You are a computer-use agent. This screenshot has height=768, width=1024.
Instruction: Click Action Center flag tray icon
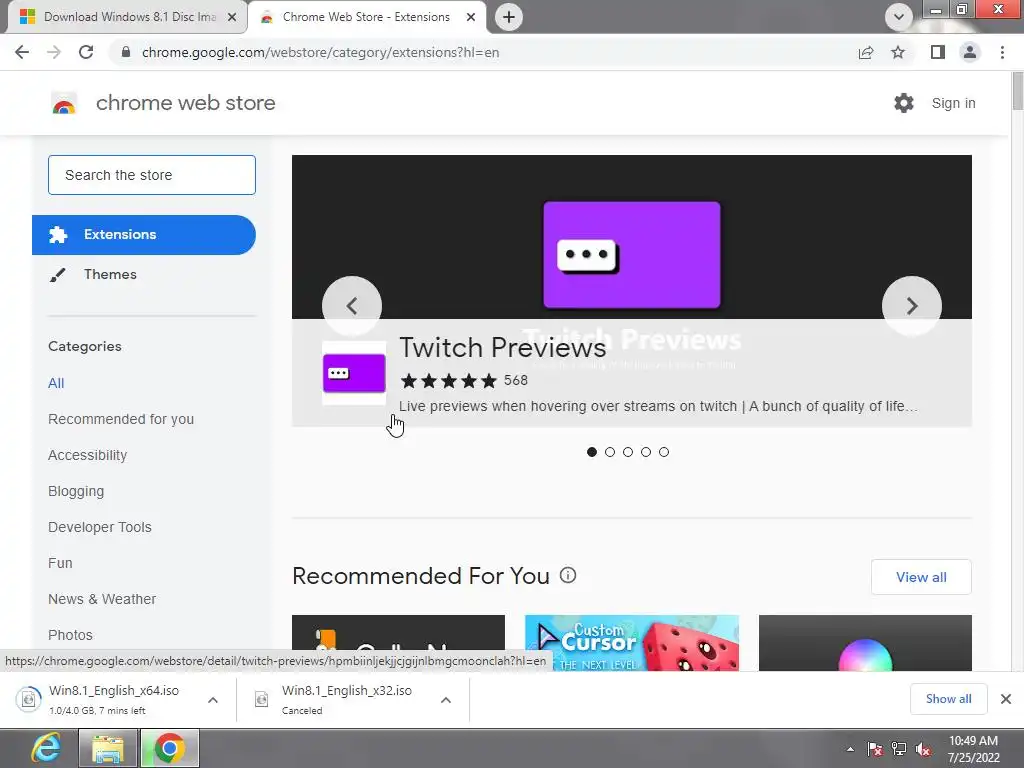click(x=875, y=749)
